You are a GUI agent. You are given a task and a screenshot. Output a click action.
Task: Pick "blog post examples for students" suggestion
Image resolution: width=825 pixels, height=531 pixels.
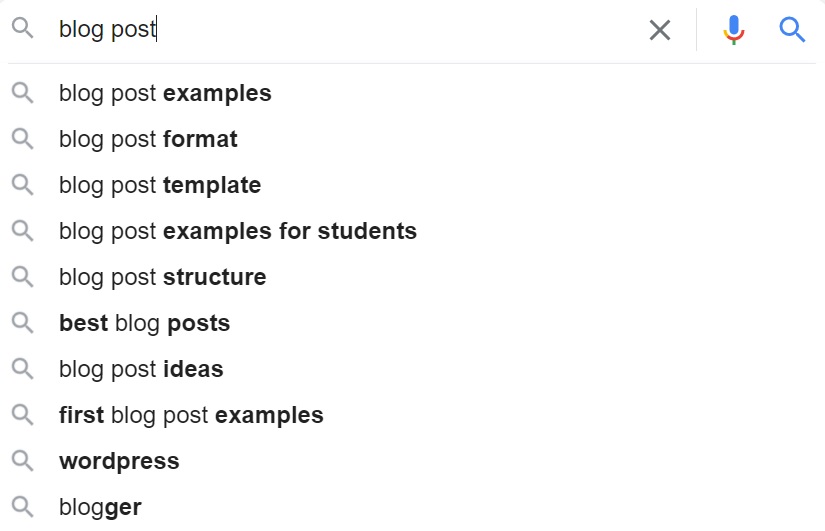tap(238, 231)
